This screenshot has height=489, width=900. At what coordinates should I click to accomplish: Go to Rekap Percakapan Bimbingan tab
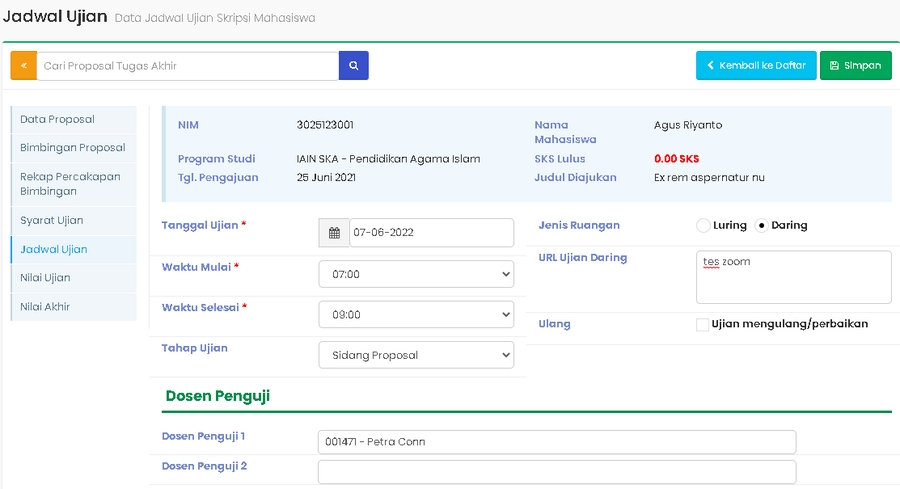click(73, 184)
